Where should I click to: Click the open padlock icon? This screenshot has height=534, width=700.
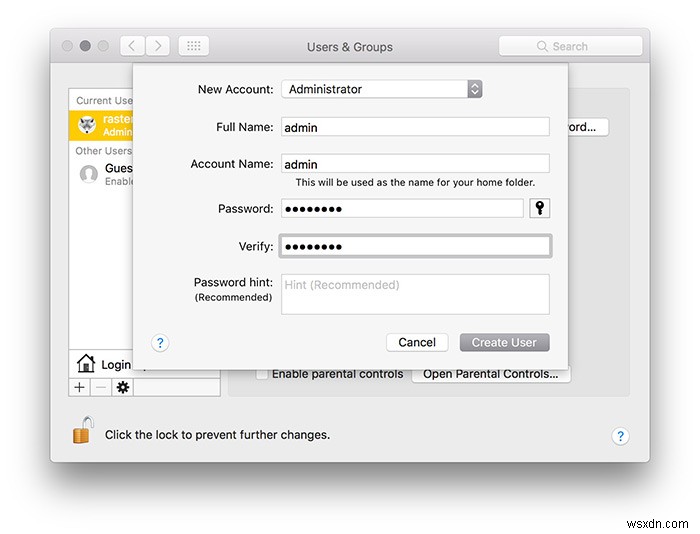tap(83, 430)
